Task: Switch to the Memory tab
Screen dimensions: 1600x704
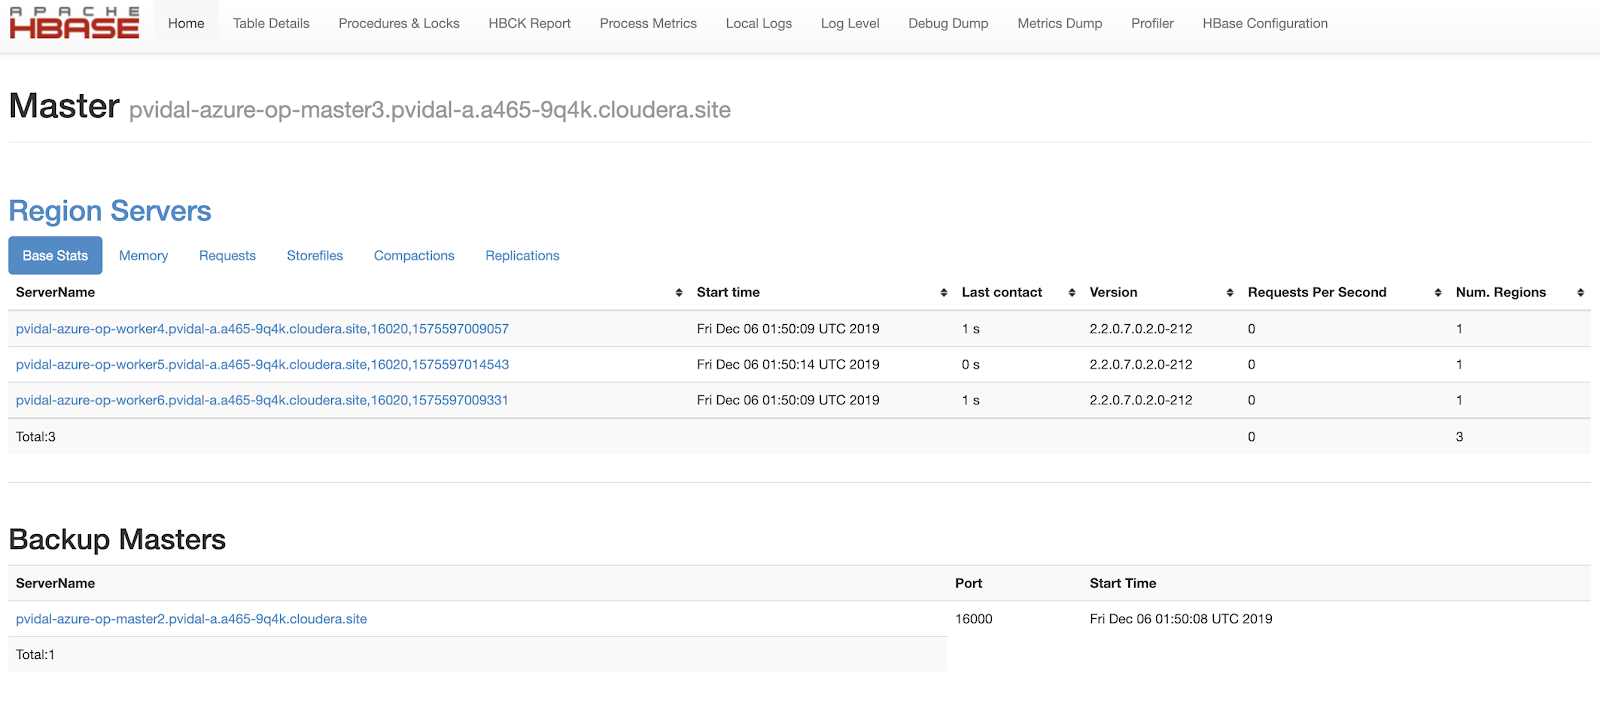Action: pyautogui.click(x=143, y=256)
